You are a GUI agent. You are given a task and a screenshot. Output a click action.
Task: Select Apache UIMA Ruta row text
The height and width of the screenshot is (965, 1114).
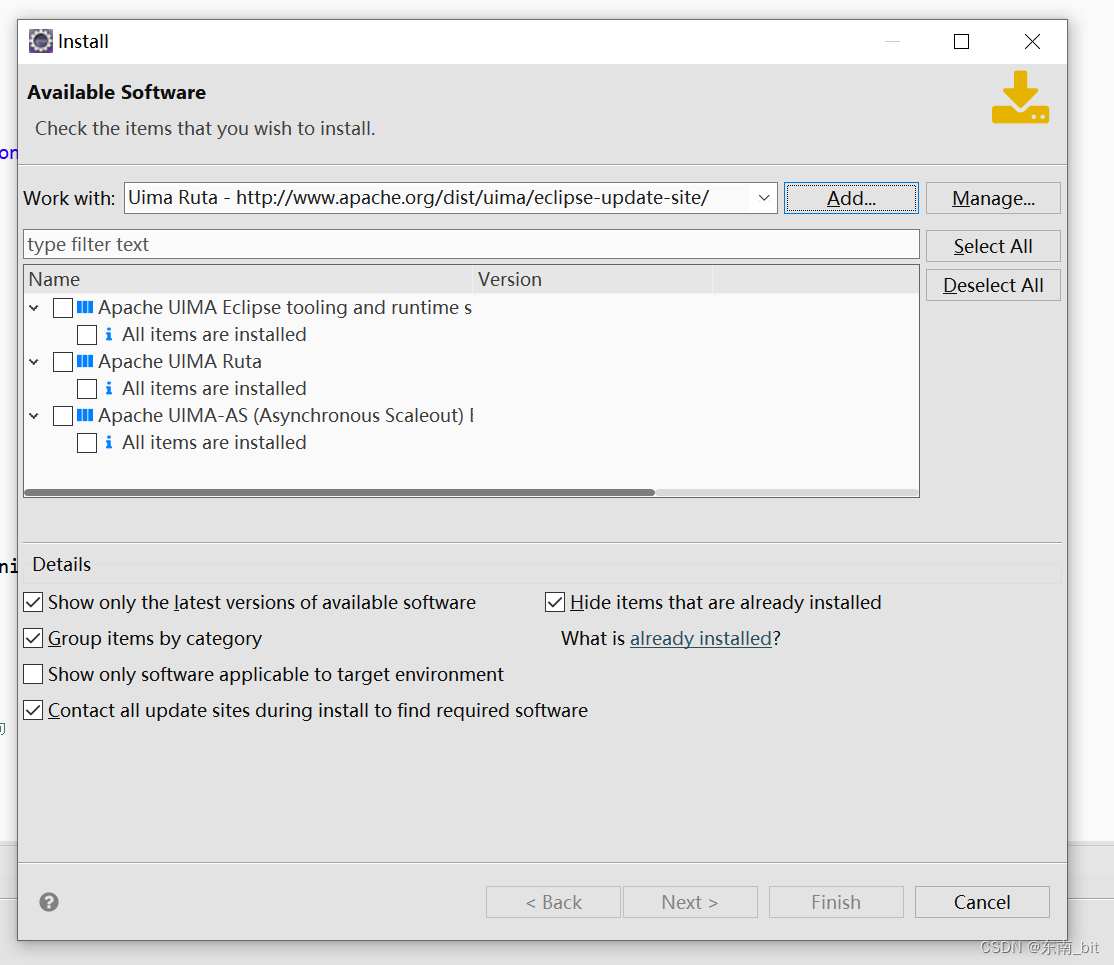180,361
